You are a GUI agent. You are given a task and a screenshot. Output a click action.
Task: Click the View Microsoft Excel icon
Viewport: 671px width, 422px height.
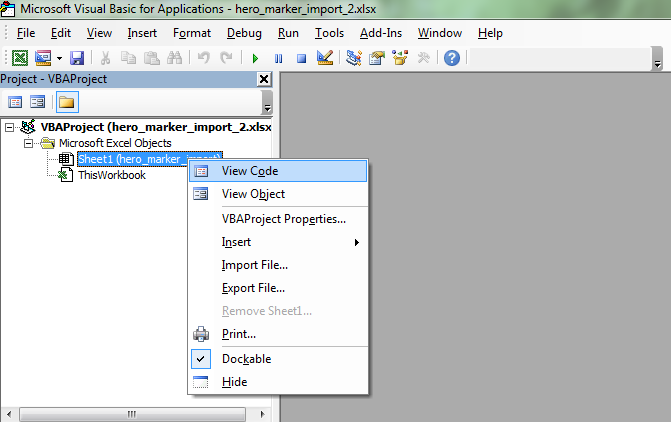[x=20, y=58]
